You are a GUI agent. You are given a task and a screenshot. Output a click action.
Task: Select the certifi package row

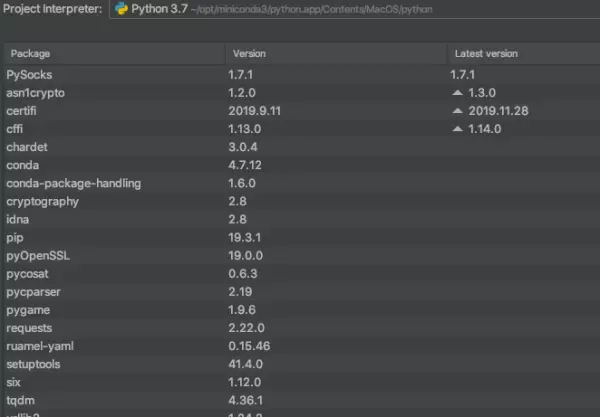tap(302, 111)
